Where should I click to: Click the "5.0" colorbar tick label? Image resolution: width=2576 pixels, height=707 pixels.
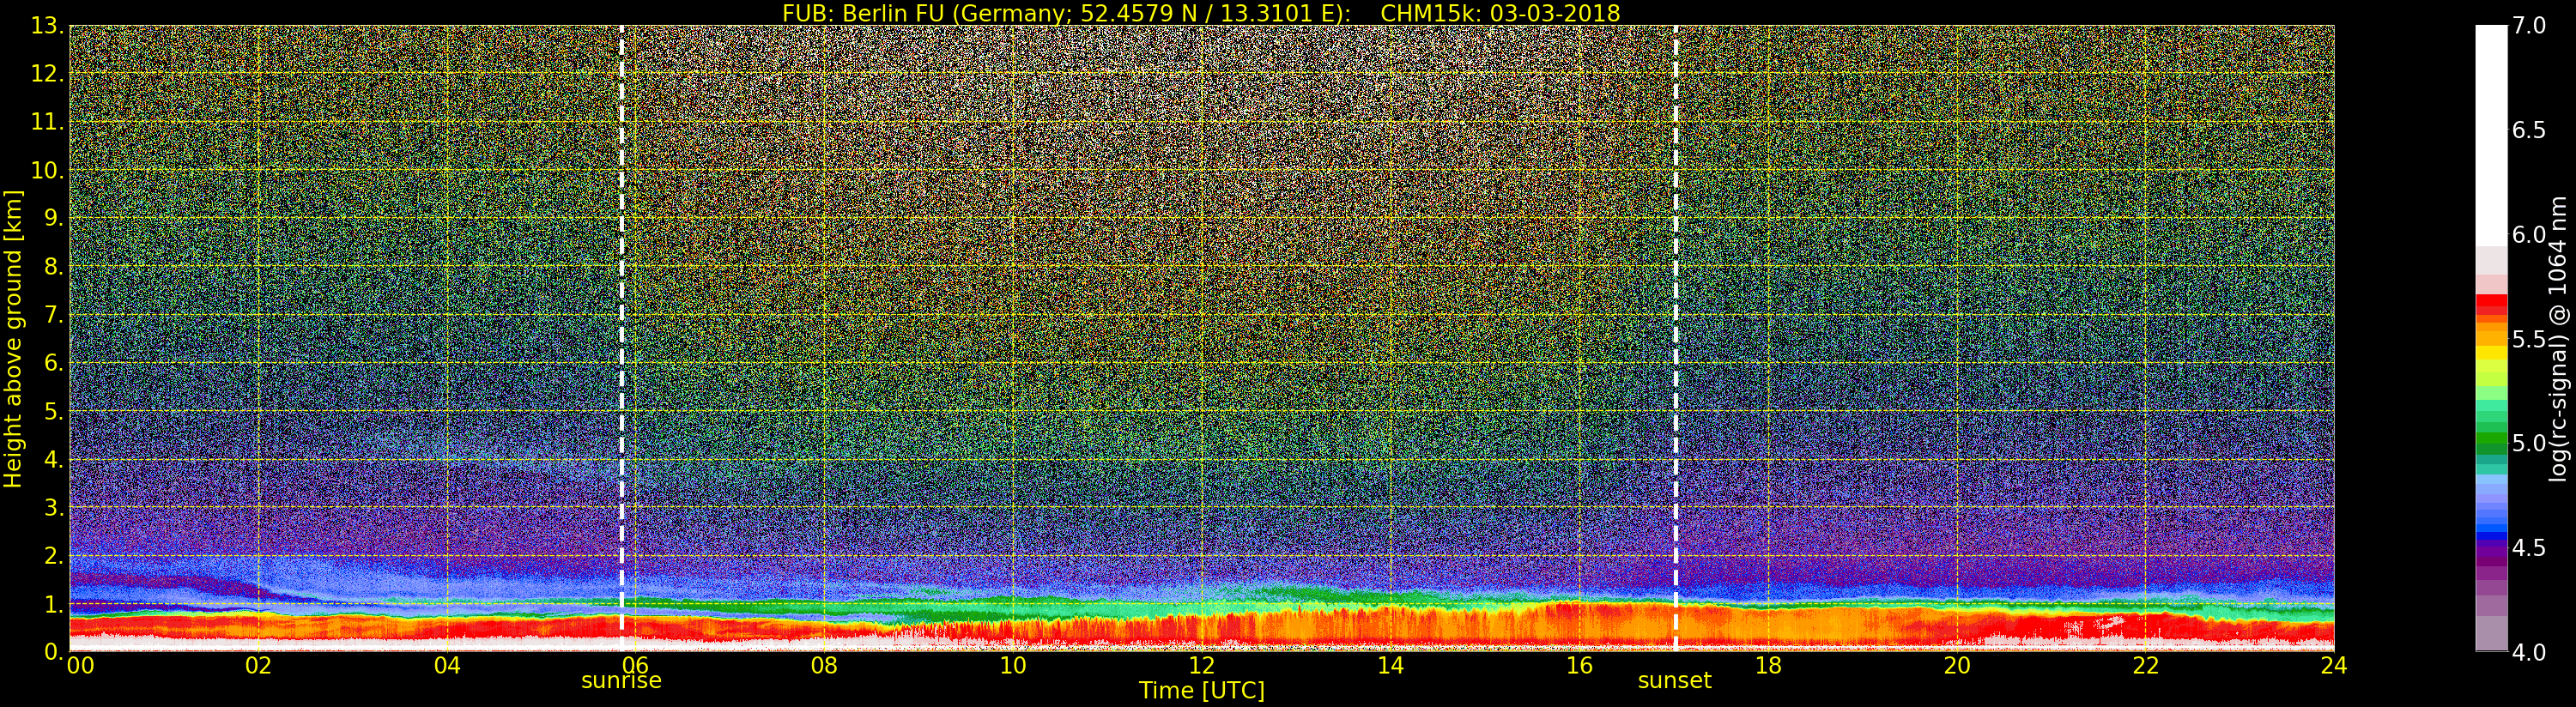(2529, 443)
